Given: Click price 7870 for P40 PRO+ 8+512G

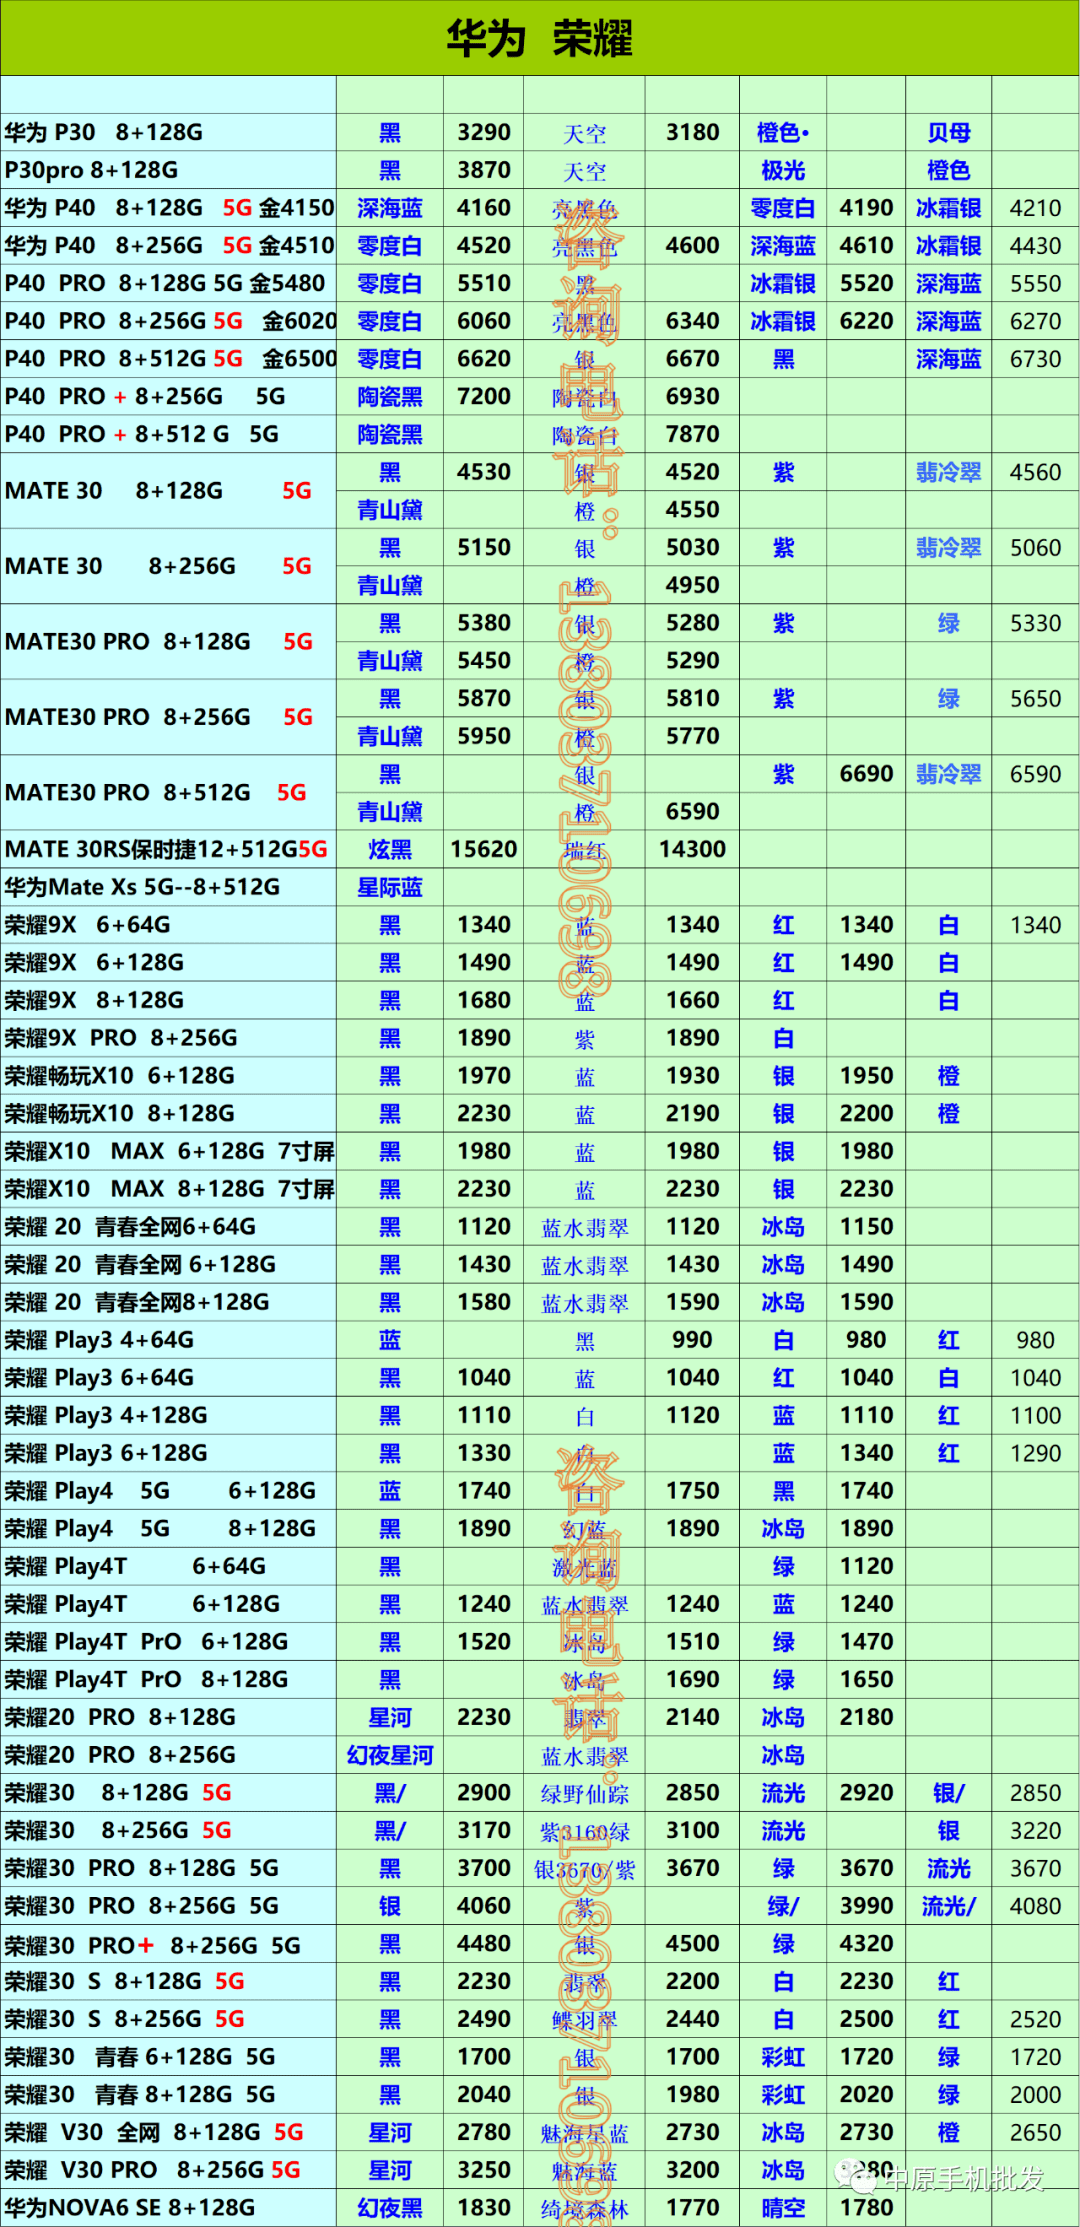Looking at the screenshot, I should point(693,435).
